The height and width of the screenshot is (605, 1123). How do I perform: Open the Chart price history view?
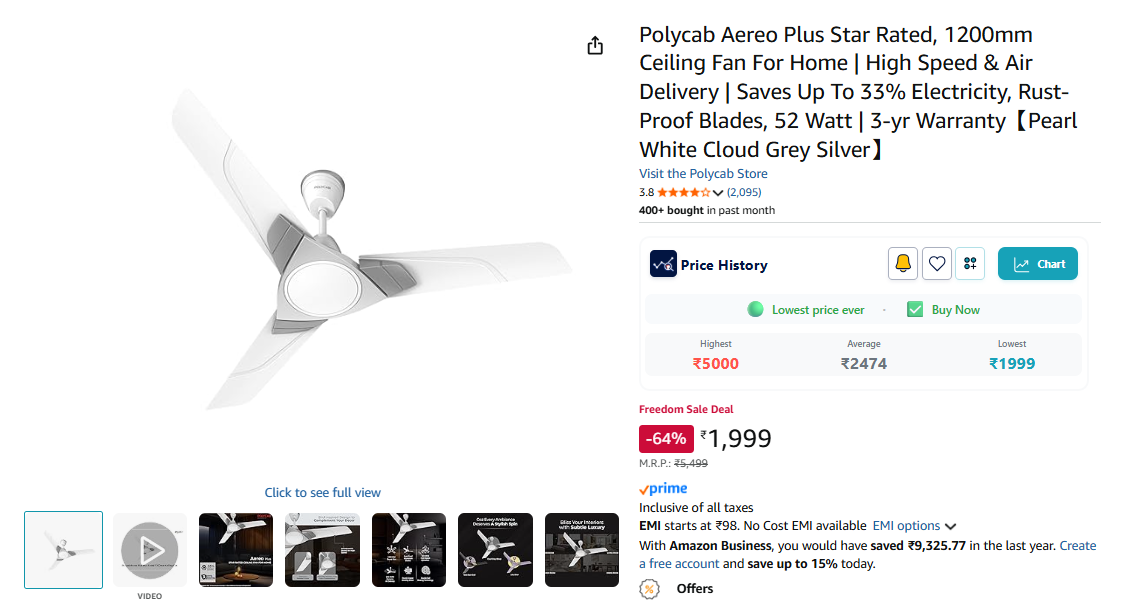1038,264
